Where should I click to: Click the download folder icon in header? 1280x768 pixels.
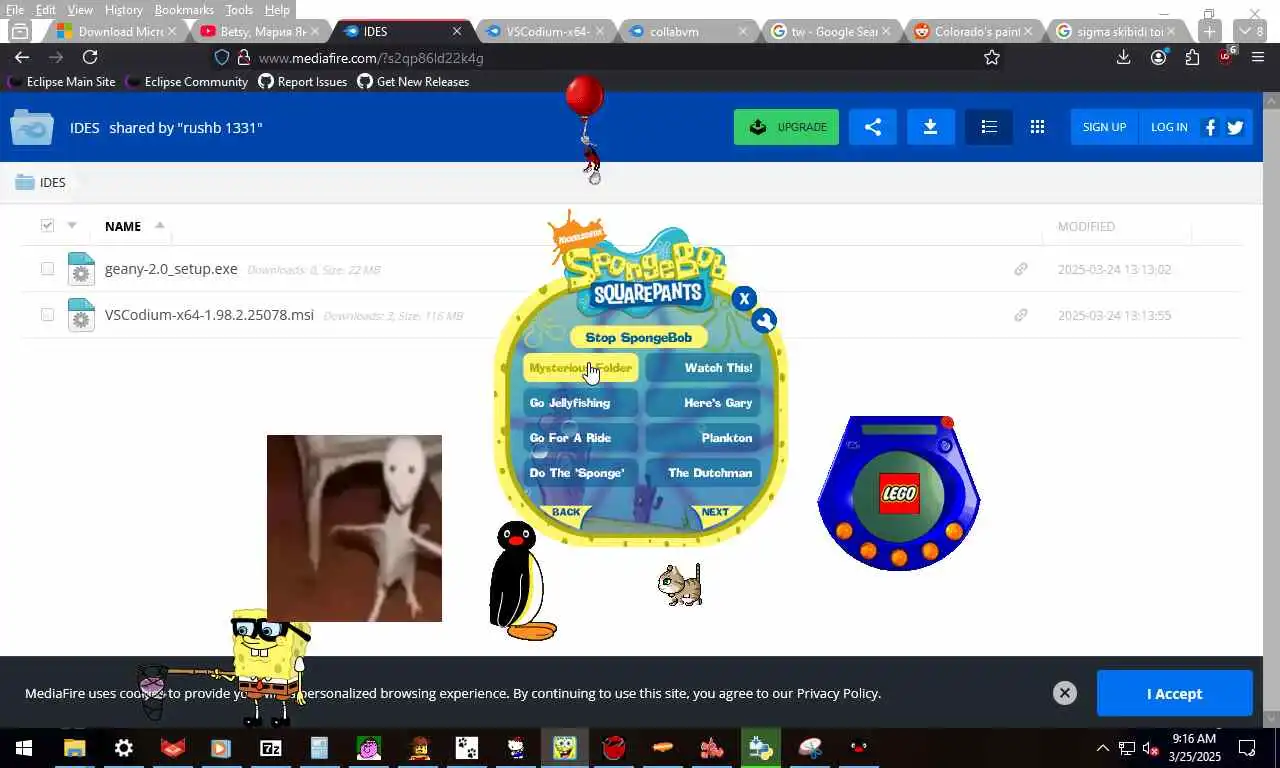(x=930, y=127)
